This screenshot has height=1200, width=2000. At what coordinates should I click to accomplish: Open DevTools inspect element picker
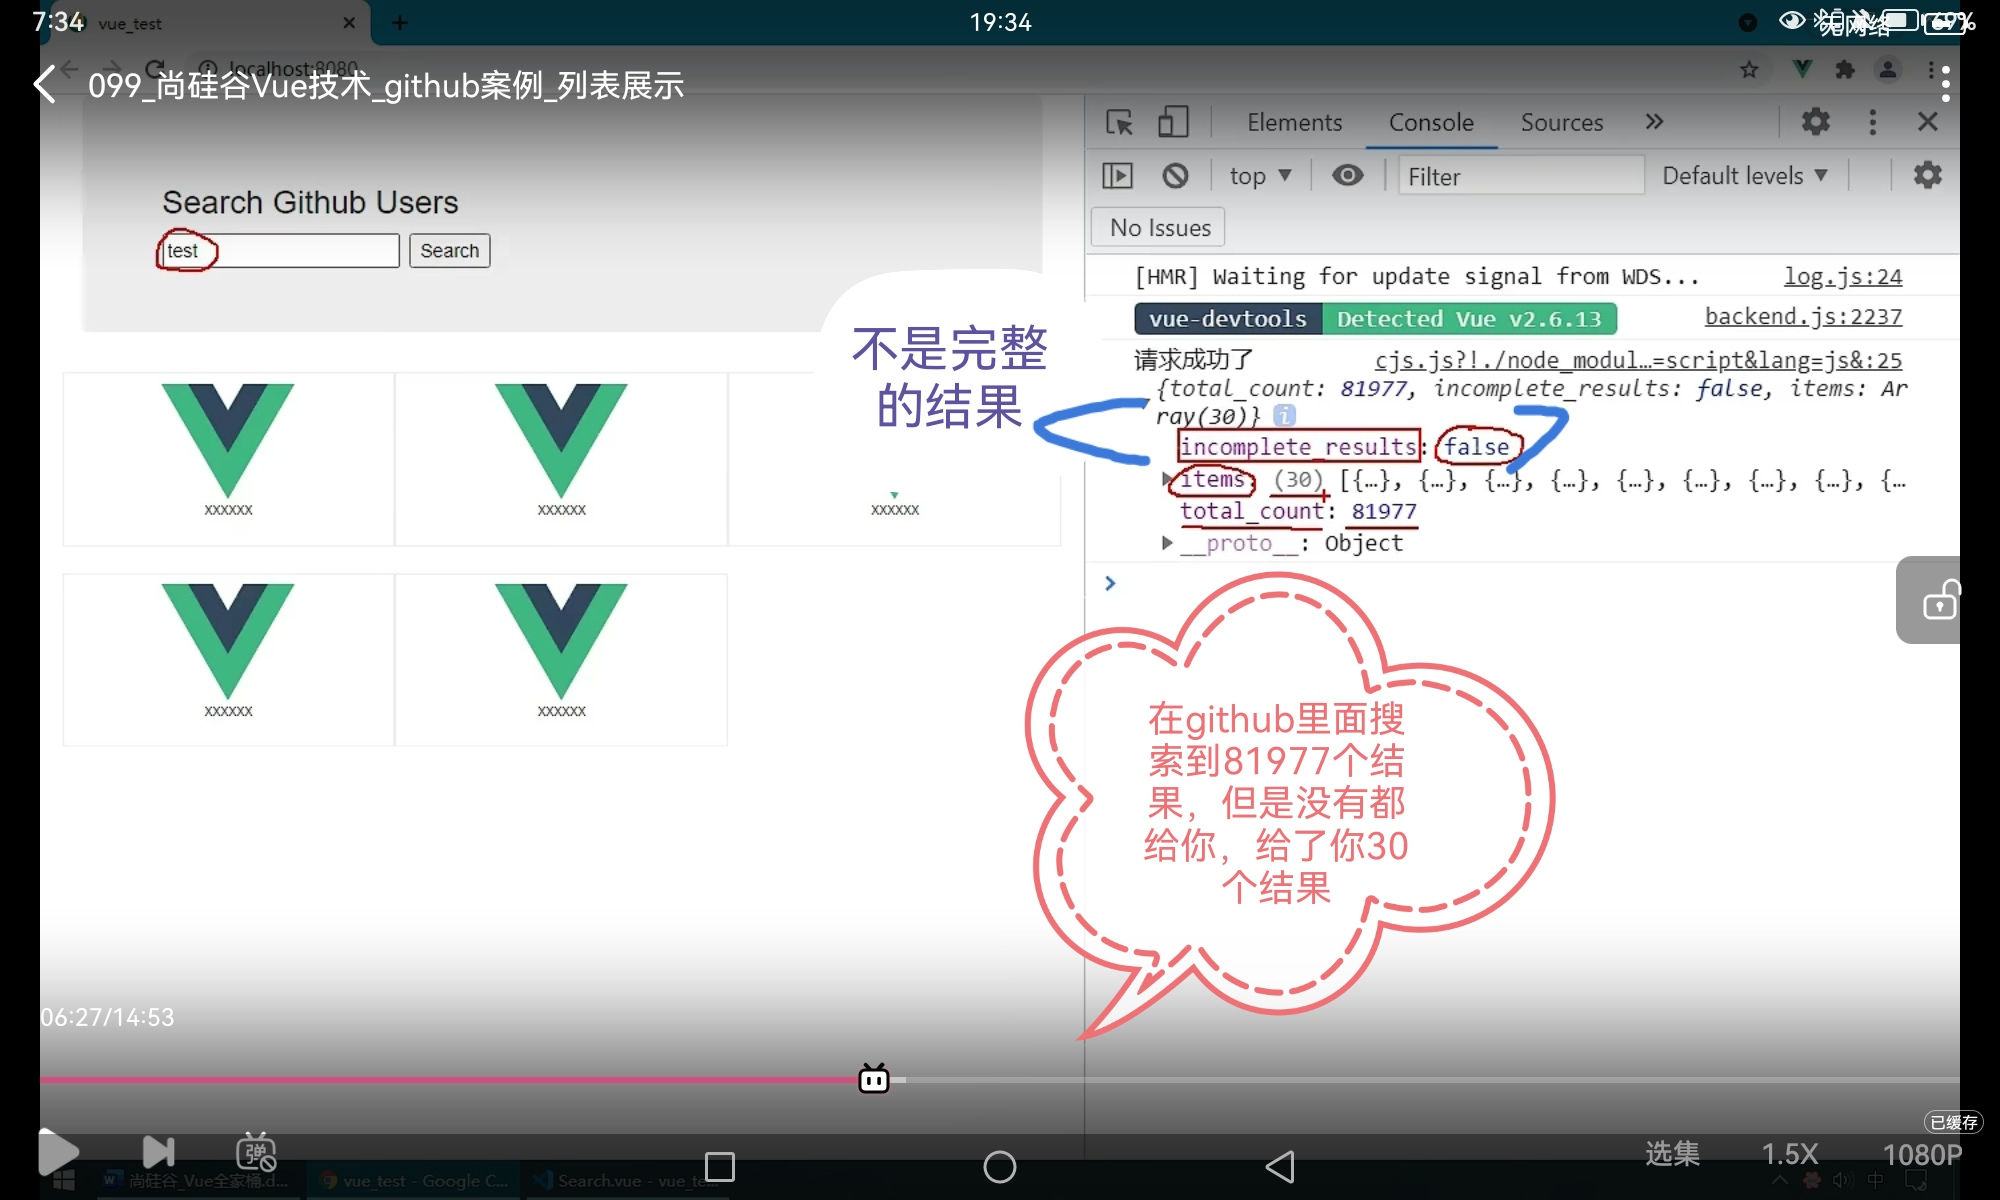pos(1119,122)
